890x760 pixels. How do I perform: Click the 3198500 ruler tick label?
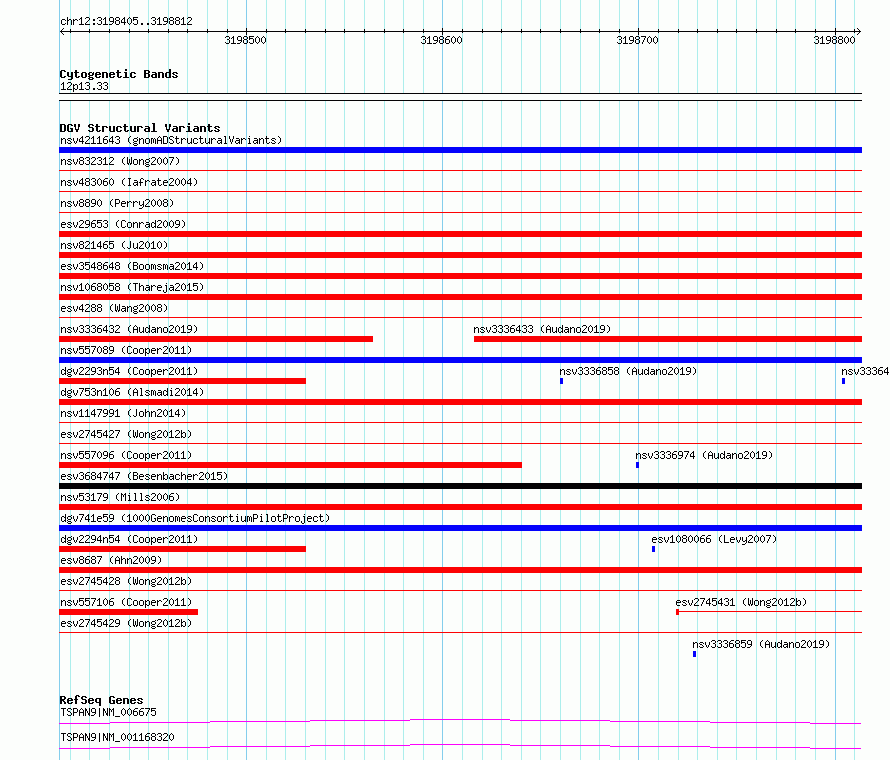[245, 40]
